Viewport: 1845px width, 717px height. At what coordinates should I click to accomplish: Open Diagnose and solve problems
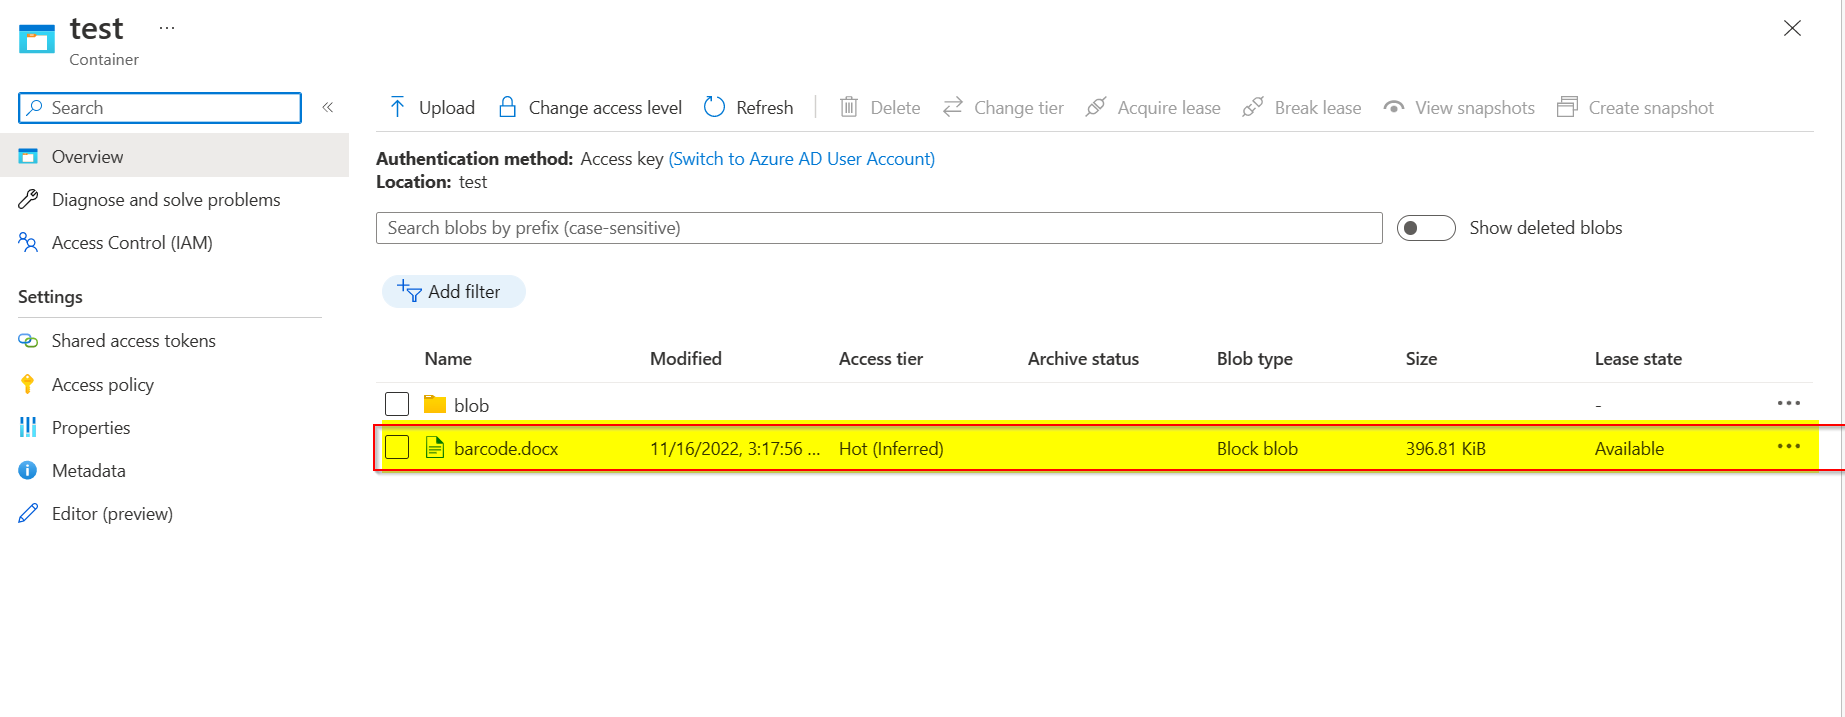[166, 200]
